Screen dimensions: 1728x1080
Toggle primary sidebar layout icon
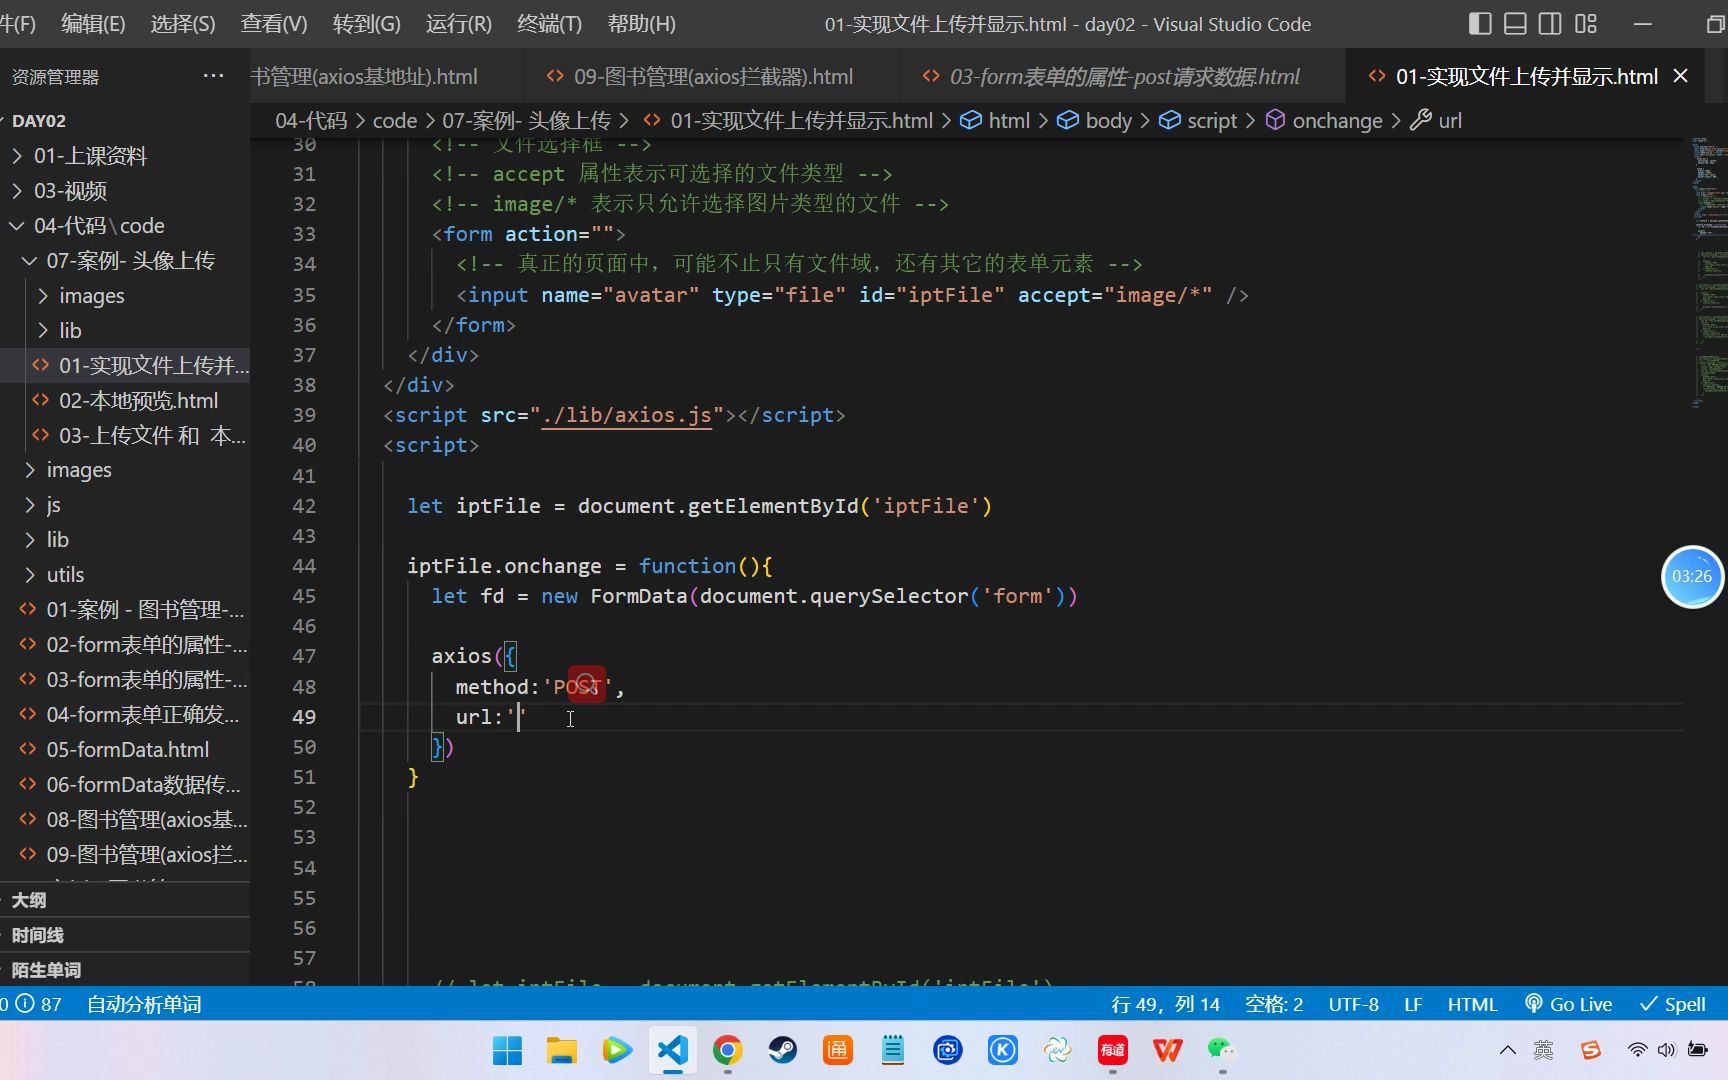click(x=1480, y=24)
